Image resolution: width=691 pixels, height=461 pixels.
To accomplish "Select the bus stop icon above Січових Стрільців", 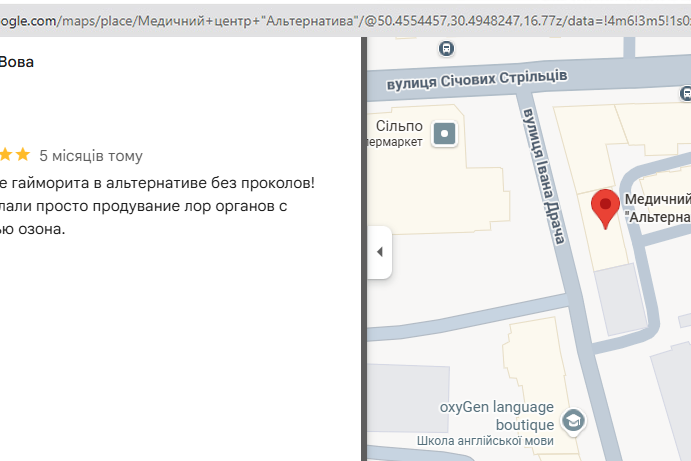I will [446, 47].
